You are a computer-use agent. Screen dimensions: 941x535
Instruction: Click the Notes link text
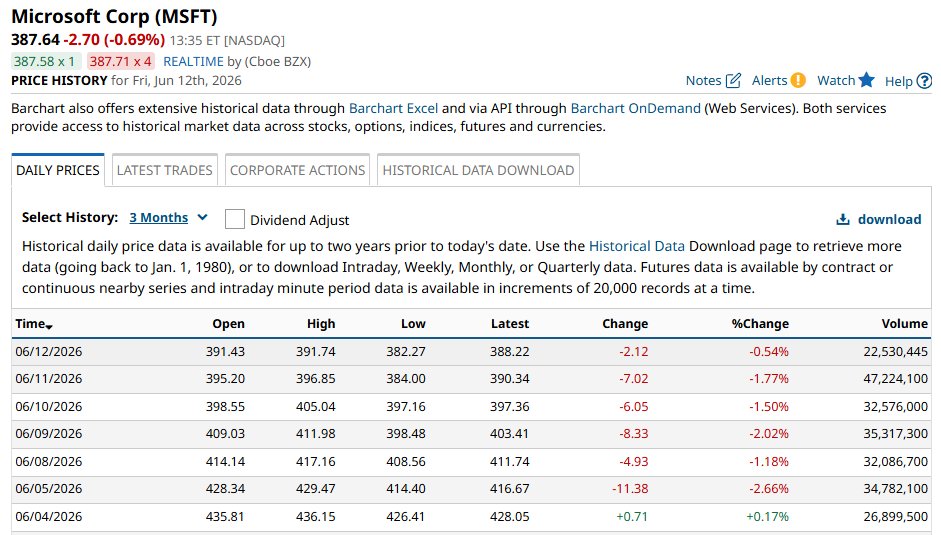point(703,80)
